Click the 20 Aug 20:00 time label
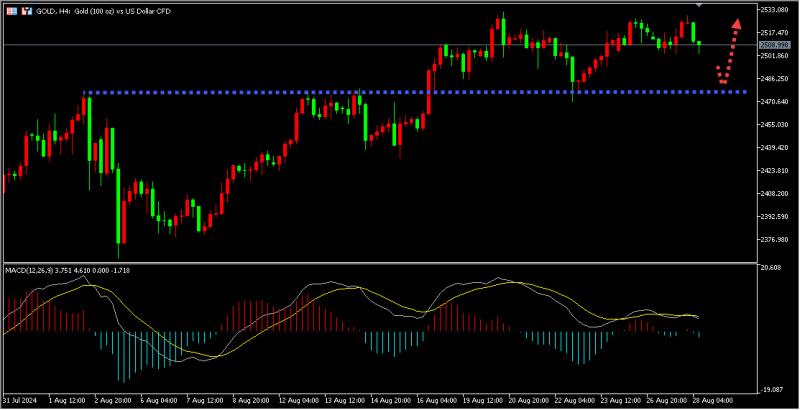 (530, 400)
